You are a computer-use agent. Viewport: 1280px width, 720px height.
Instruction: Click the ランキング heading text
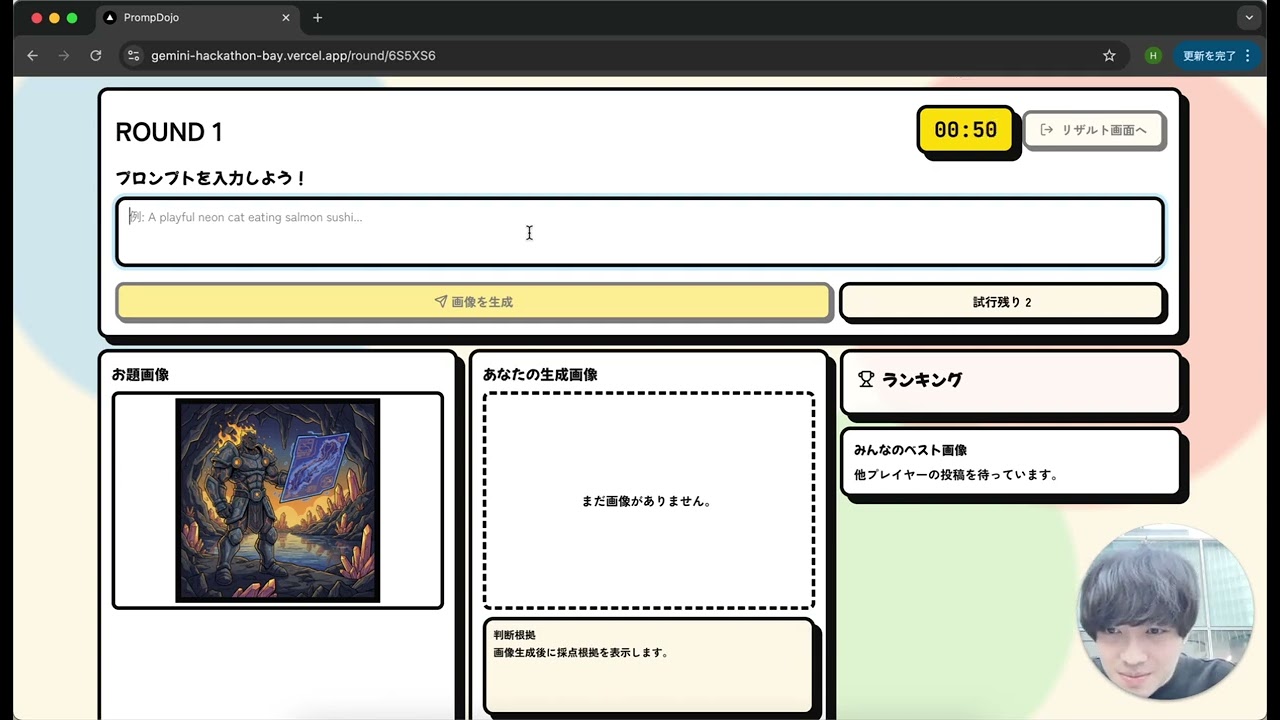922,379
